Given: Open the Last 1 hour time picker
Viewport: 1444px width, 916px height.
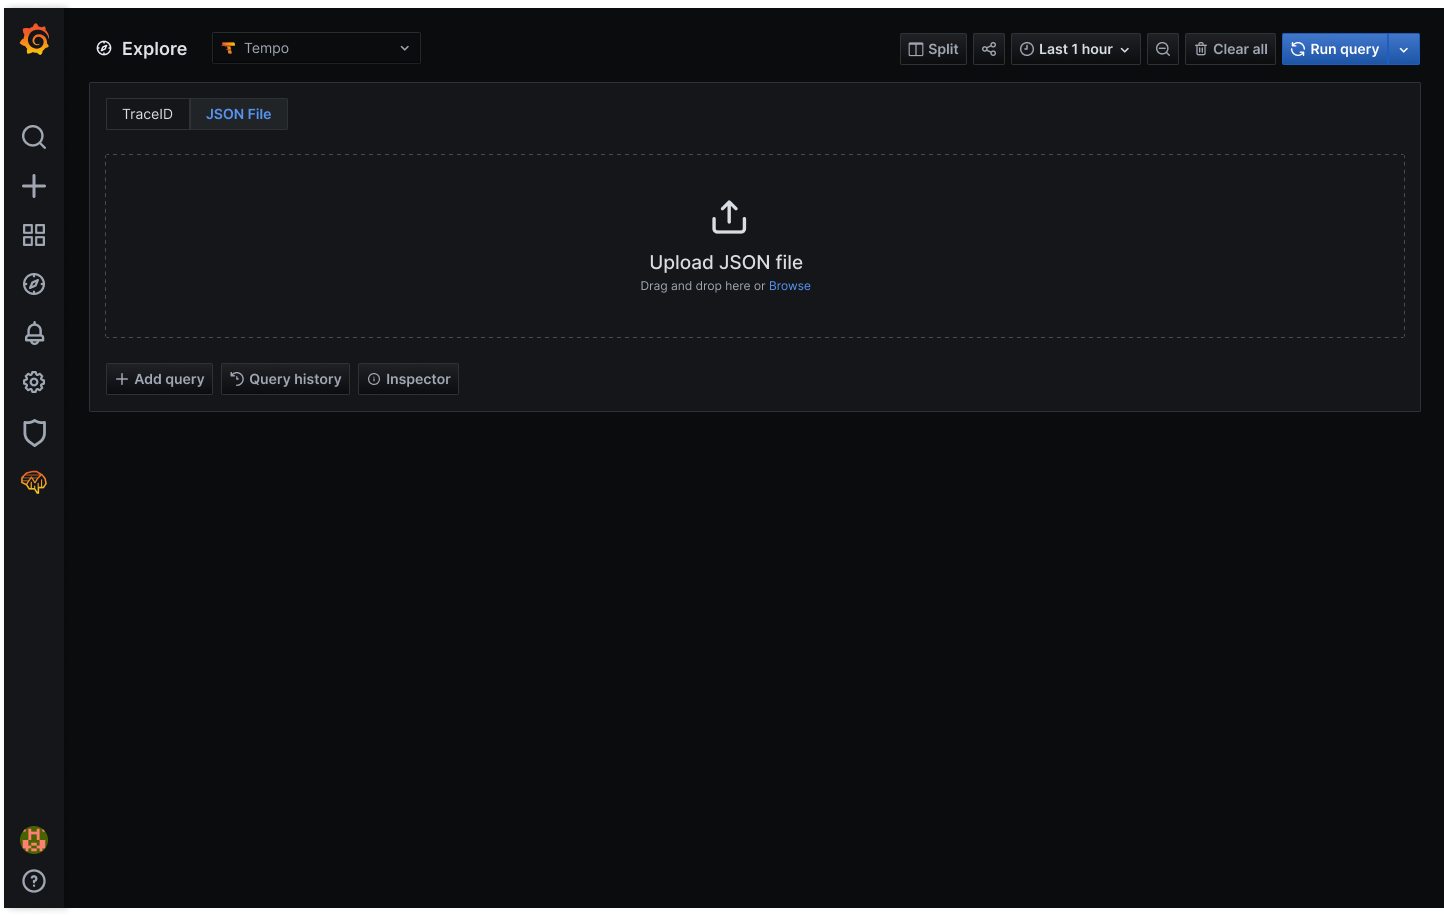Looking at the screenshot, I should point(1075,48).
